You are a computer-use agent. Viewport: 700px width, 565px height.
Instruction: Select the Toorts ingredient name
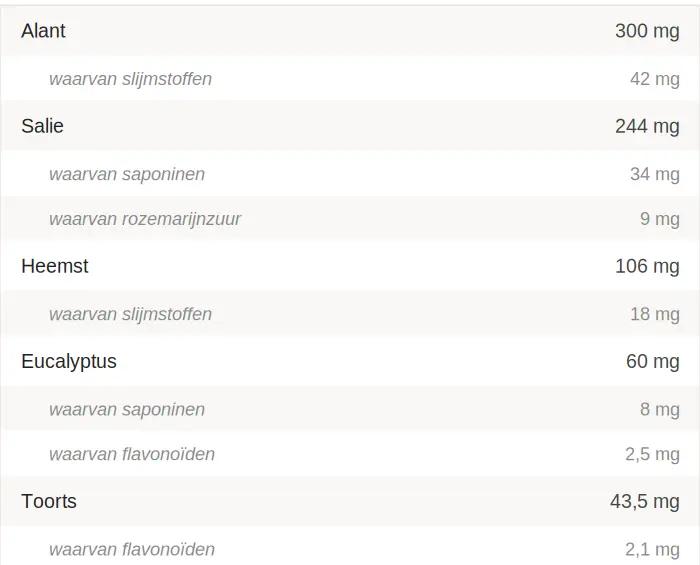click(49, 501)
